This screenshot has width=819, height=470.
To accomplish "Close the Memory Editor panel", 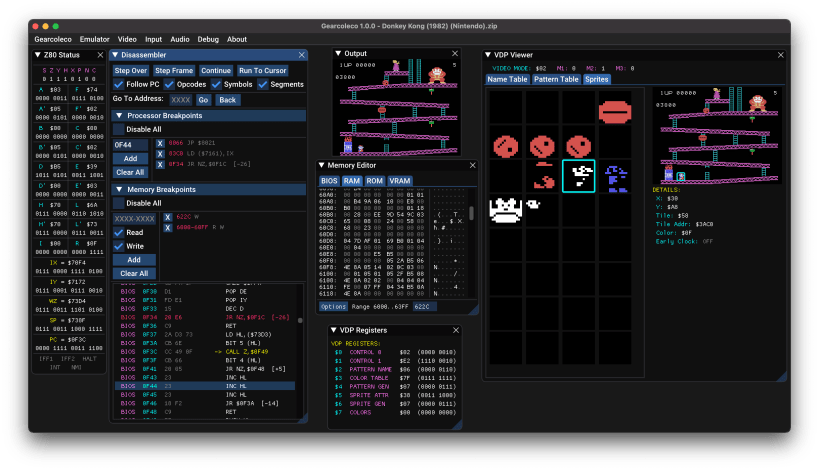I will 472,165.
